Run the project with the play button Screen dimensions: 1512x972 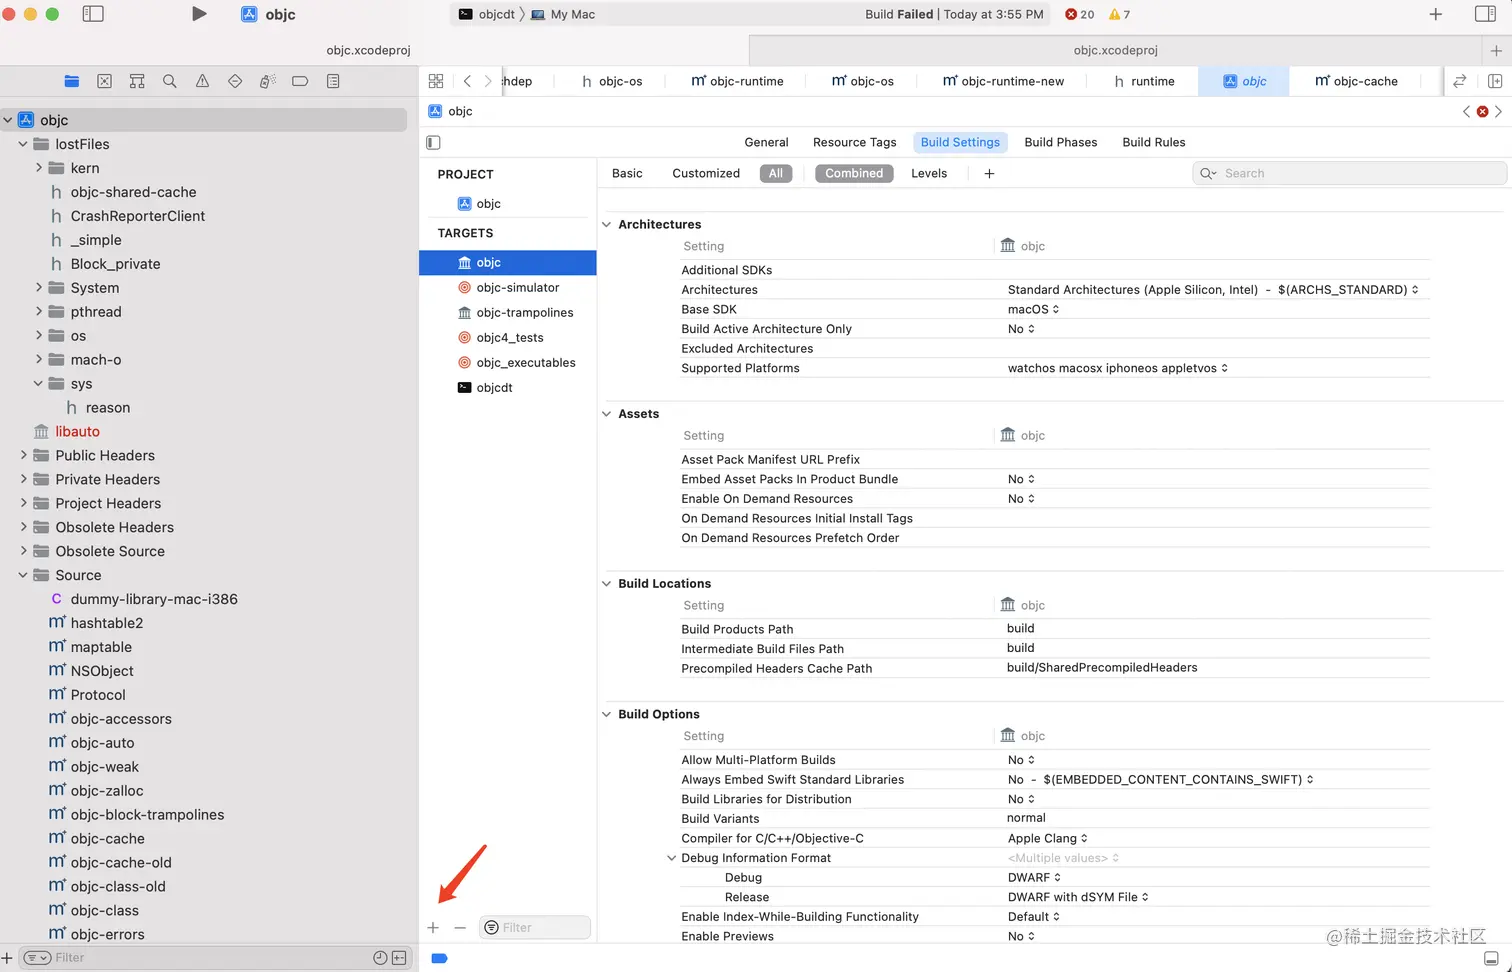tap(199, 14)
